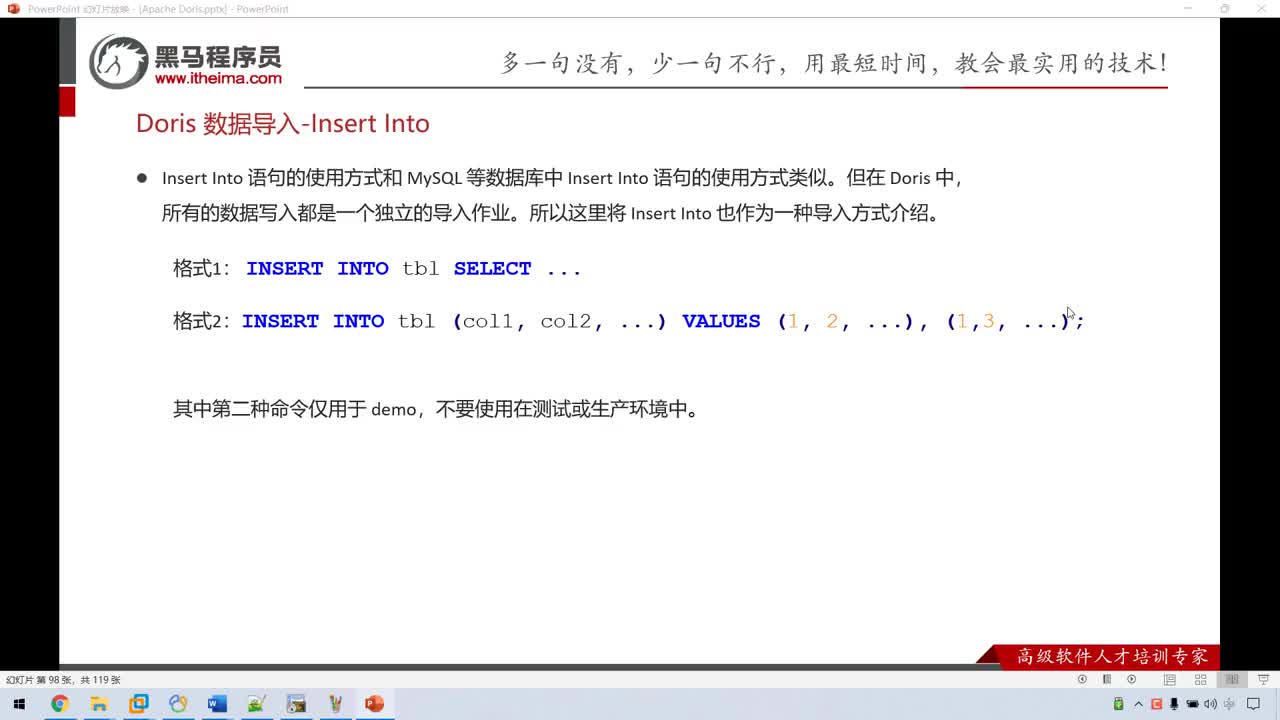
Task: Open green notepad-with-pencil app in taskbar
Action: pos(256,704)
